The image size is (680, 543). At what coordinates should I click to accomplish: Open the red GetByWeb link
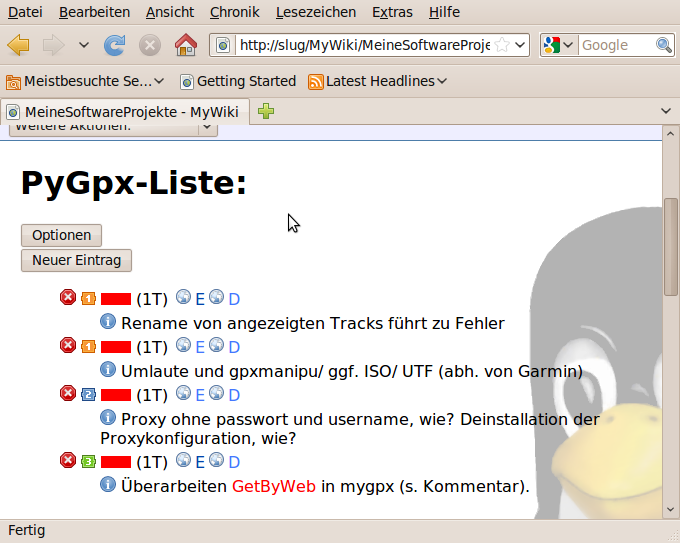(x=274, y=487)
